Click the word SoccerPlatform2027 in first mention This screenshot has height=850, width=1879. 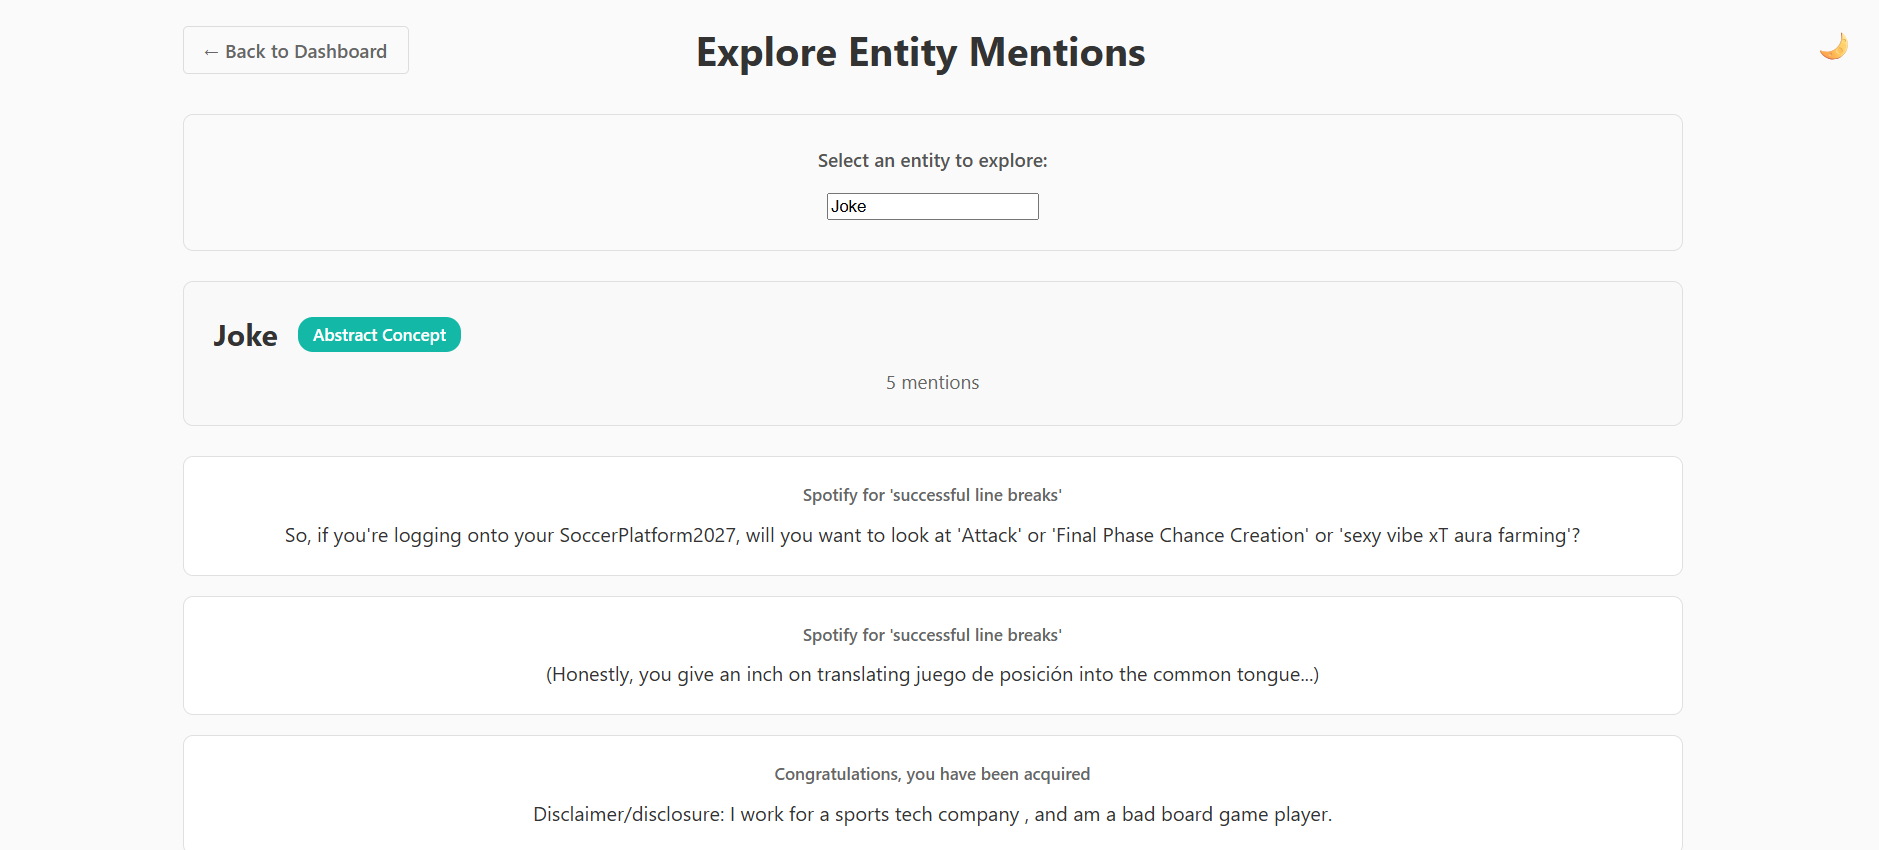point(647,536)
